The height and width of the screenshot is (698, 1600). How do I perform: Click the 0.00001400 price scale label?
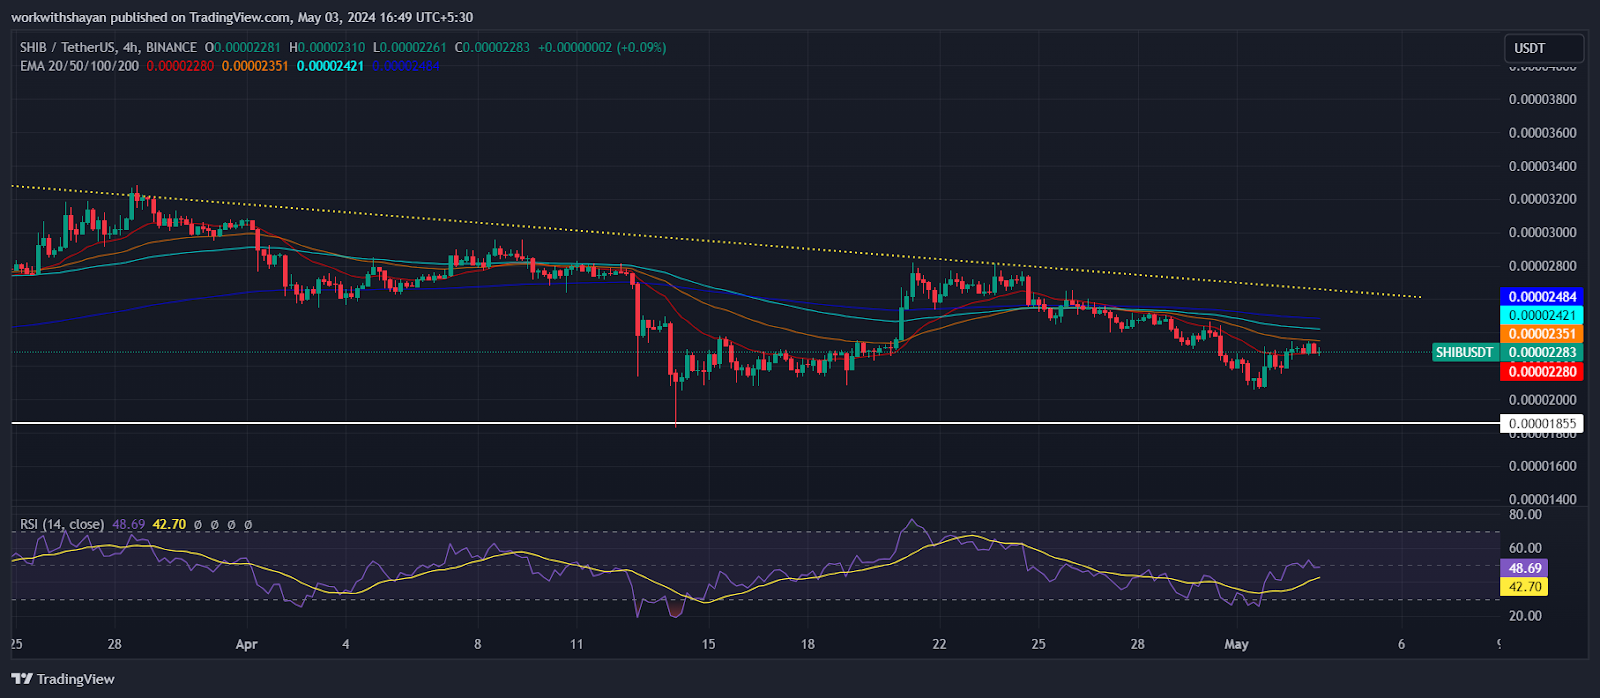tap(1542, 499)
